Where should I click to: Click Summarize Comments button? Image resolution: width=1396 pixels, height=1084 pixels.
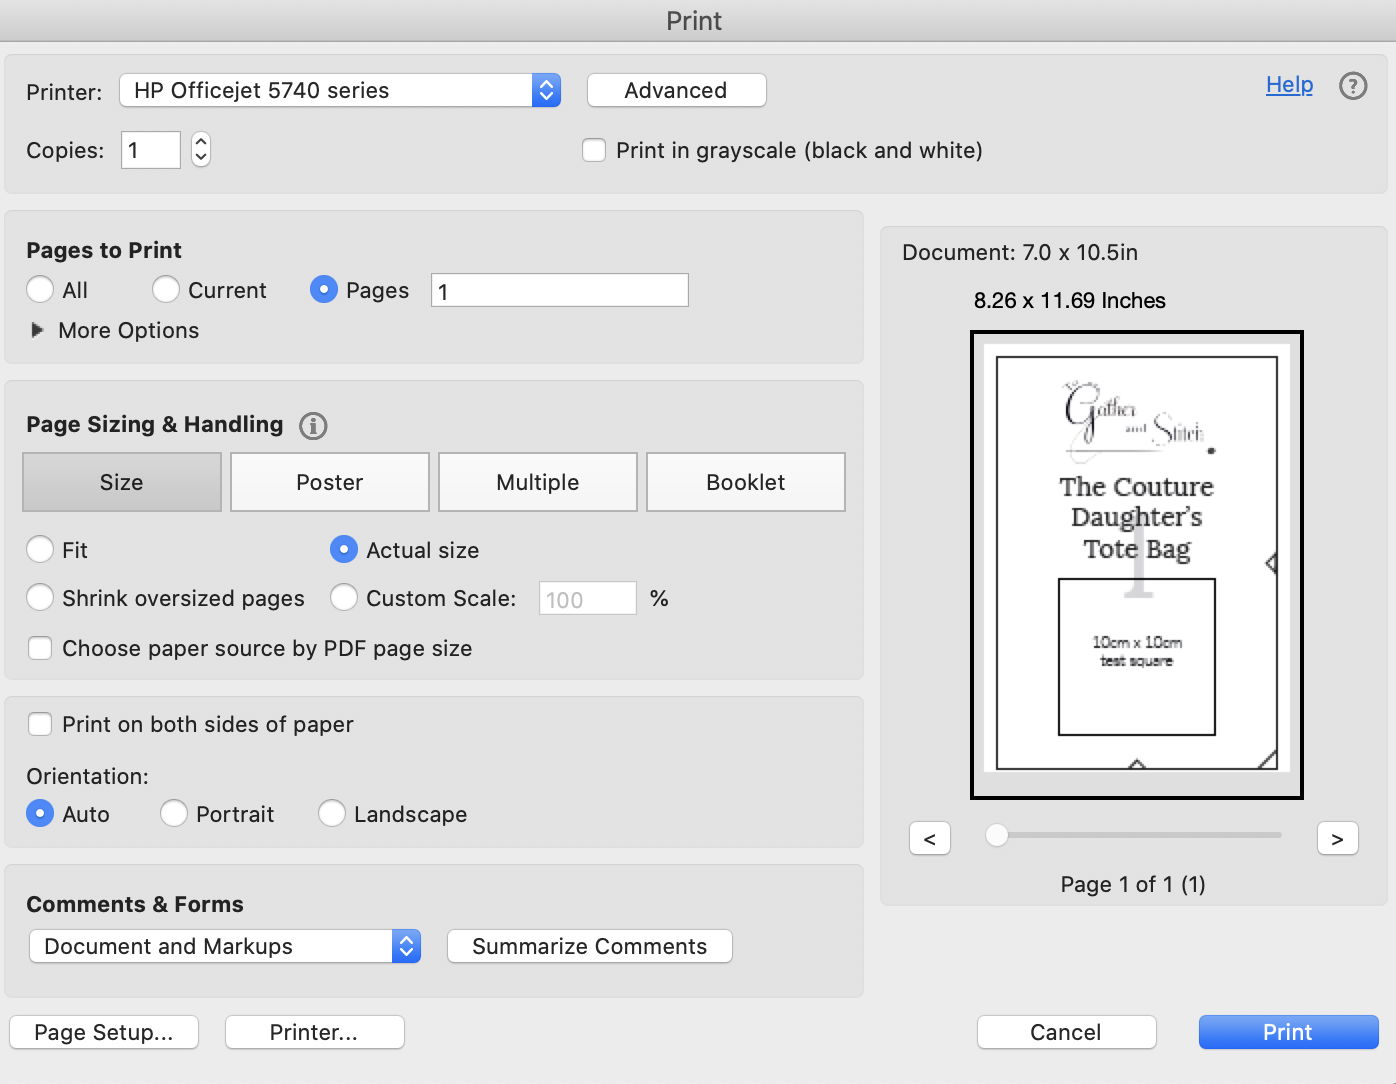[590, 946]
